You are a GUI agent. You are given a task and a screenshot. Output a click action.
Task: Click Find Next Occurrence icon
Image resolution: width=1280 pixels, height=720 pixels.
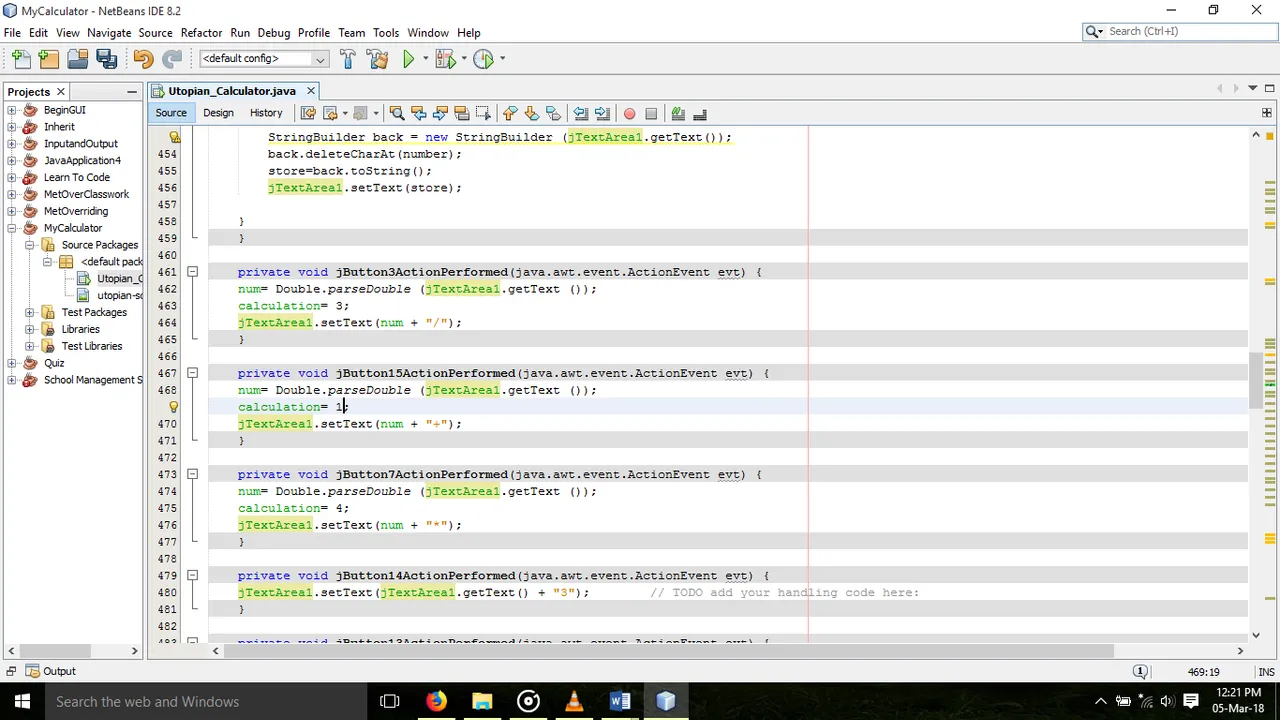[x=440, y=113]
